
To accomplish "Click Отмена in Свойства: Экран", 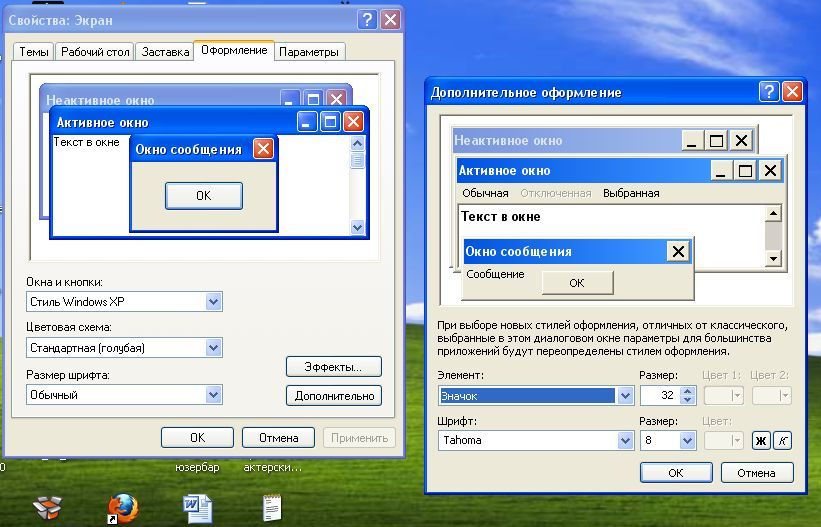I will 279,437.
